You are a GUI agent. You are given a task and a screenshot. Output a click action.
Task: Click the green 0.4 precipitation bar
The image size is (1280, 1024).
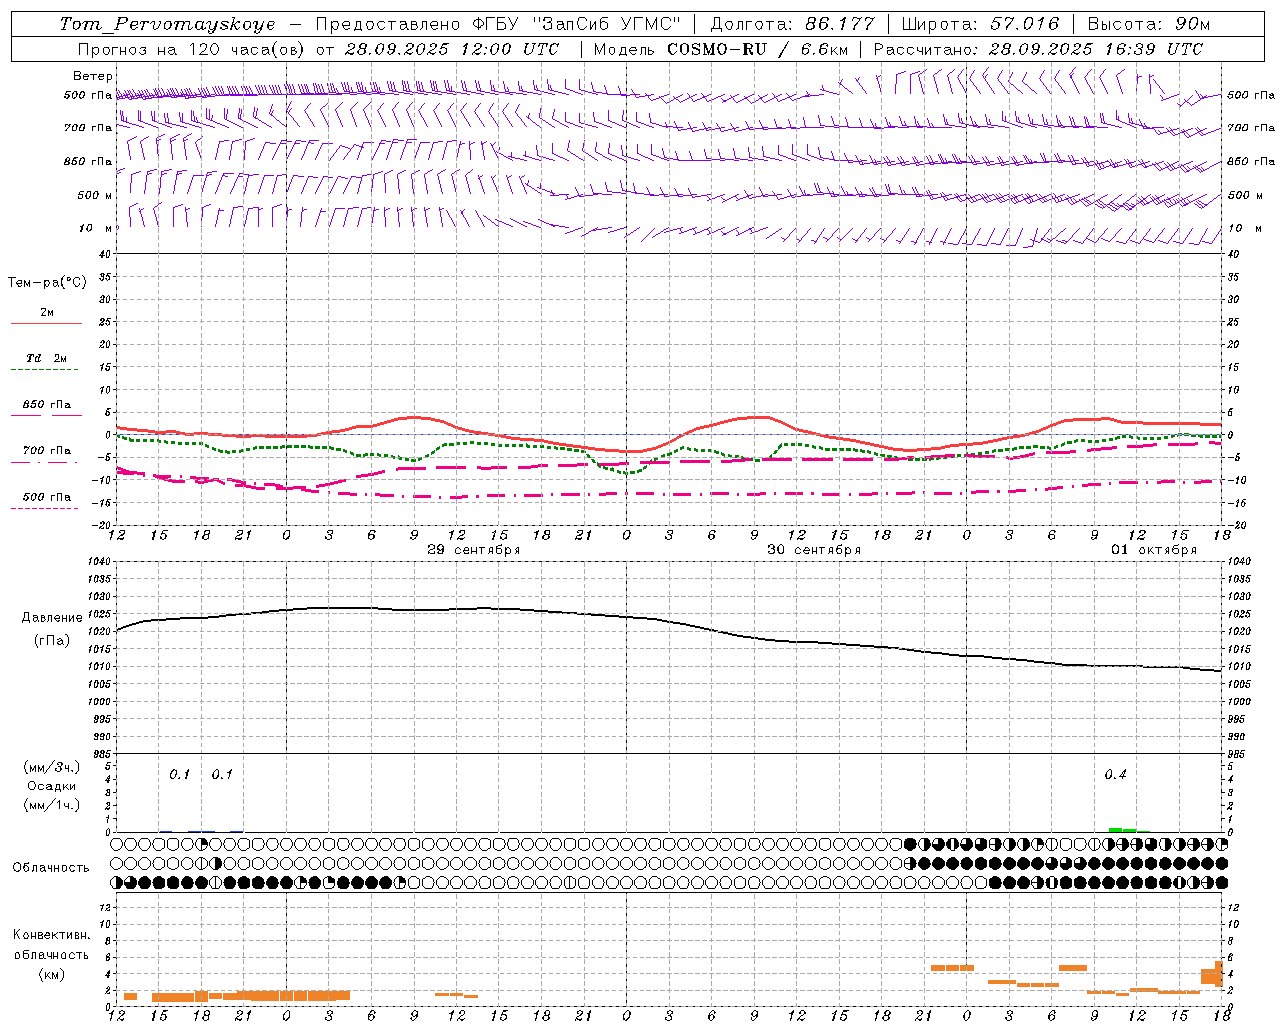[x=1122, y=830]
